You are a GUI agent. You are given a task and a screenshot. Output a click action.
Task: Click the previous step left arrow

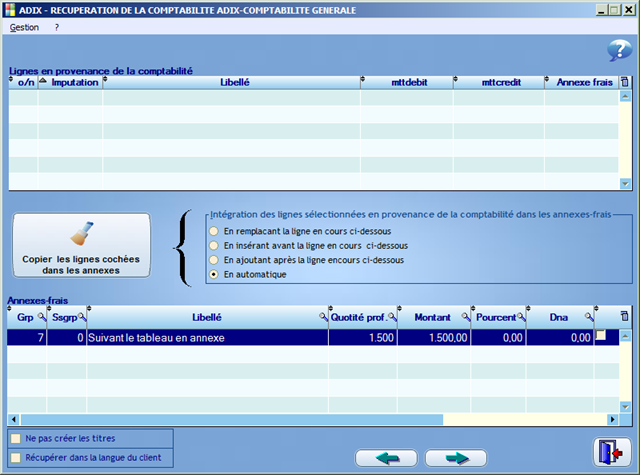coord(387,458)
